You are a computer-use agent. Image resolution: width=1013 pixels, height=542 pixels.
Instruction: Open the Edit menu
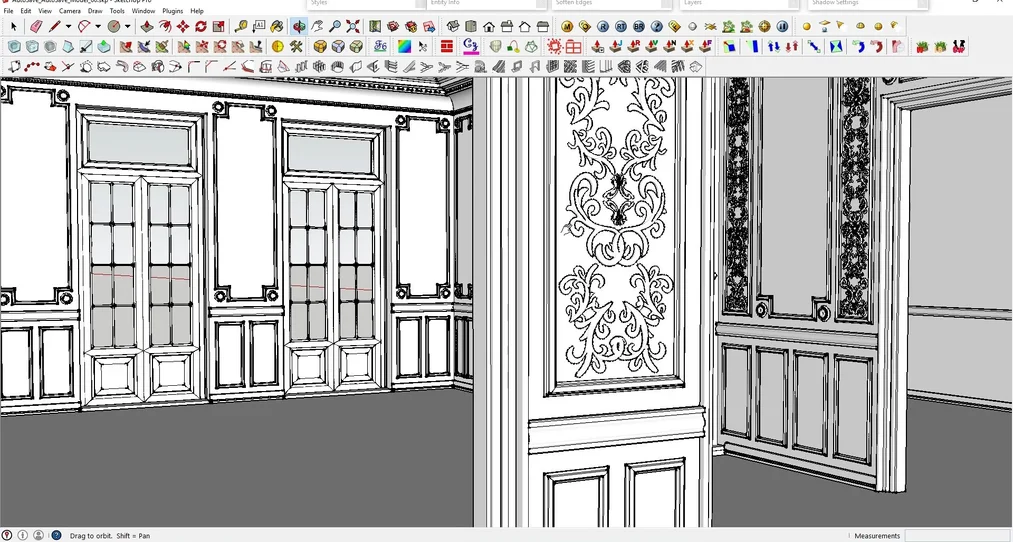[26, 11]
